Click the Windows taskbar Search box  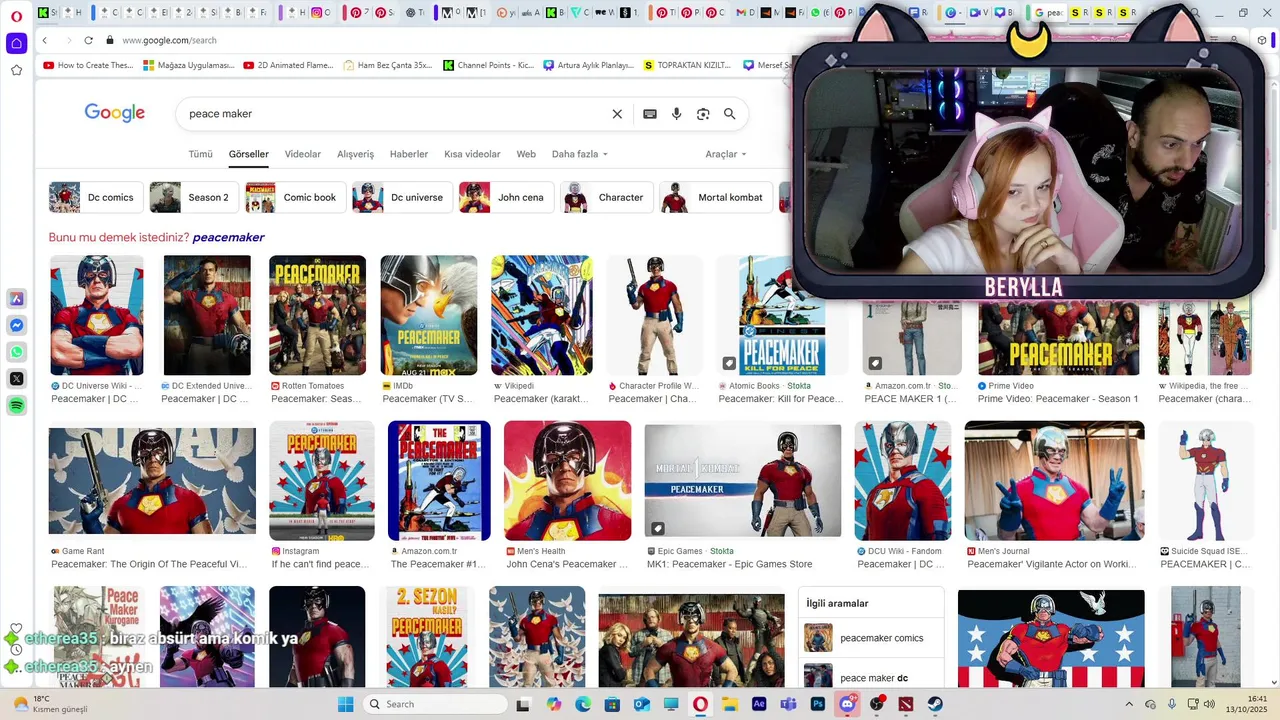[x=435, y=704]
